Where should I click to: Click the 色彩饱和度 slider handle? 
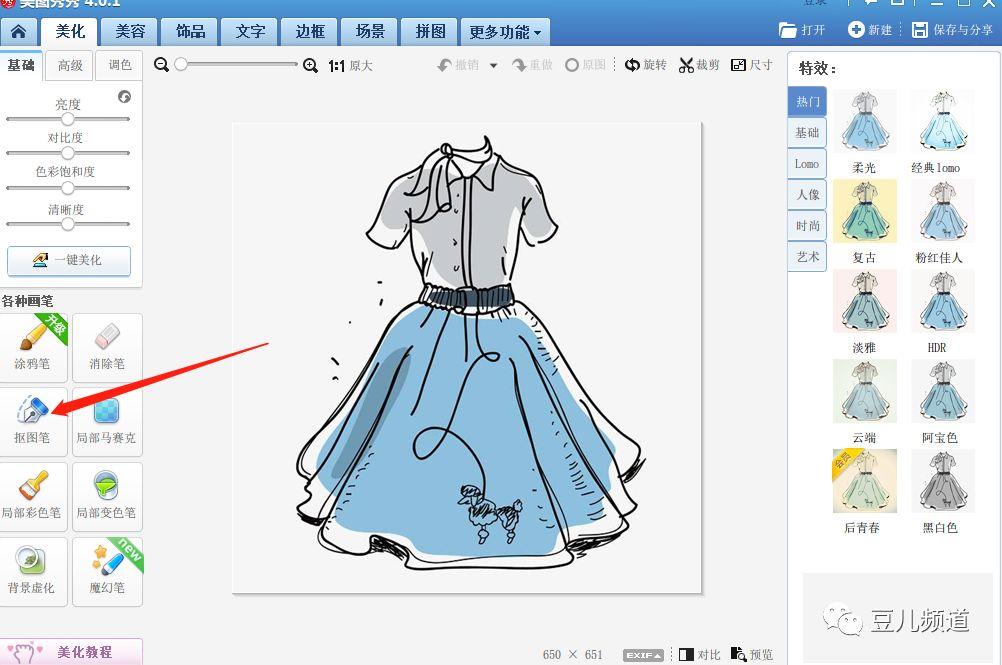pos(68,188)
